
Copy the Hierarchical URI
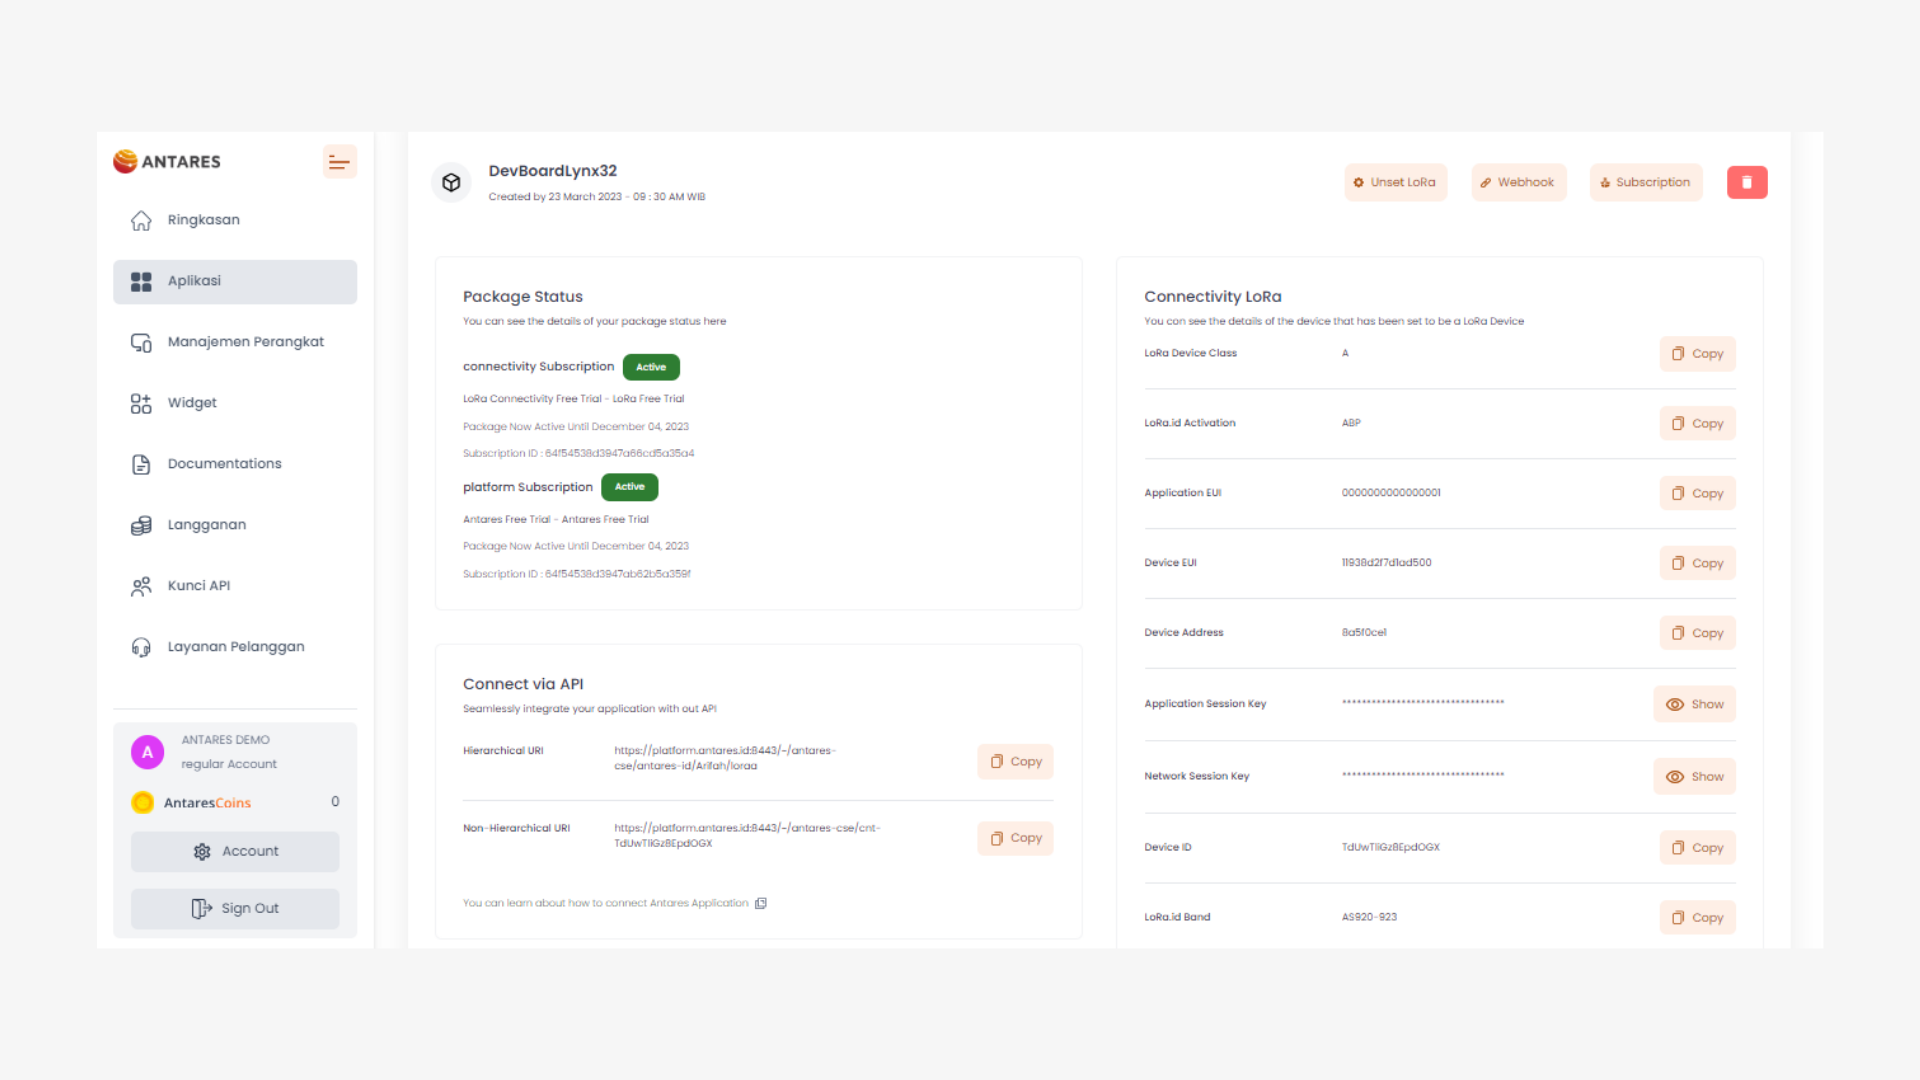(1015, 762)
